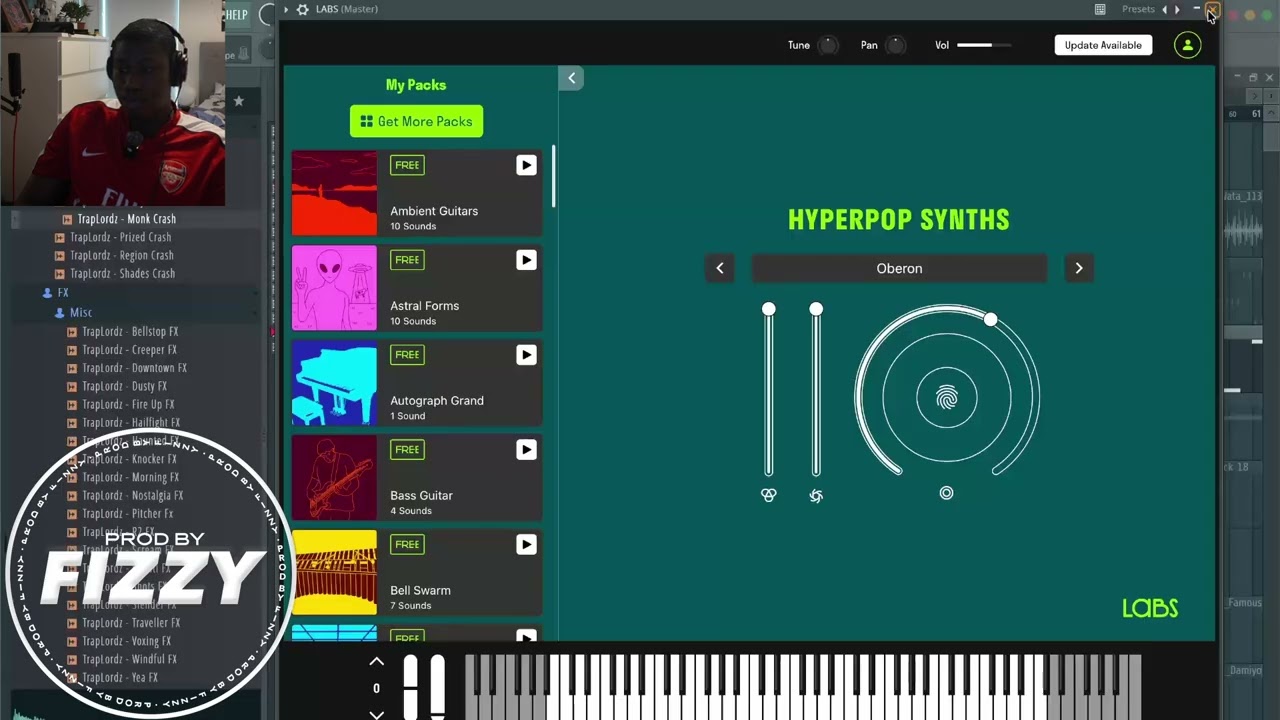Screen dimensions: 1280x720
Task: Preview the Bell Swarm pack with its play button
Action: coord(526,545)
